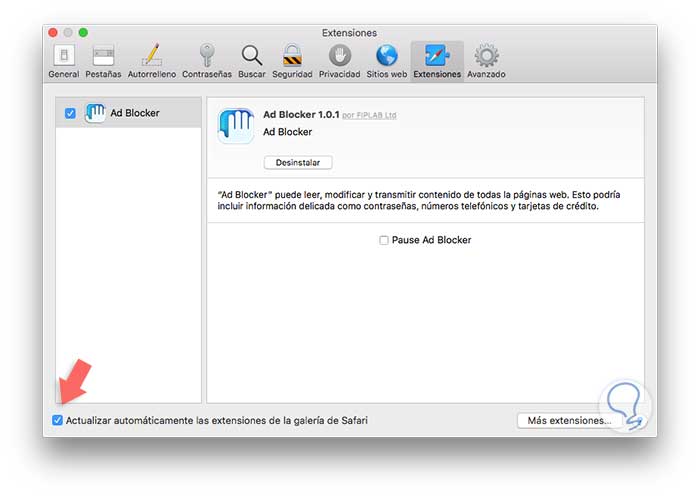
Task: Disable the Ad Blocker extension checkbox
Action: click(x=70, y=113)
